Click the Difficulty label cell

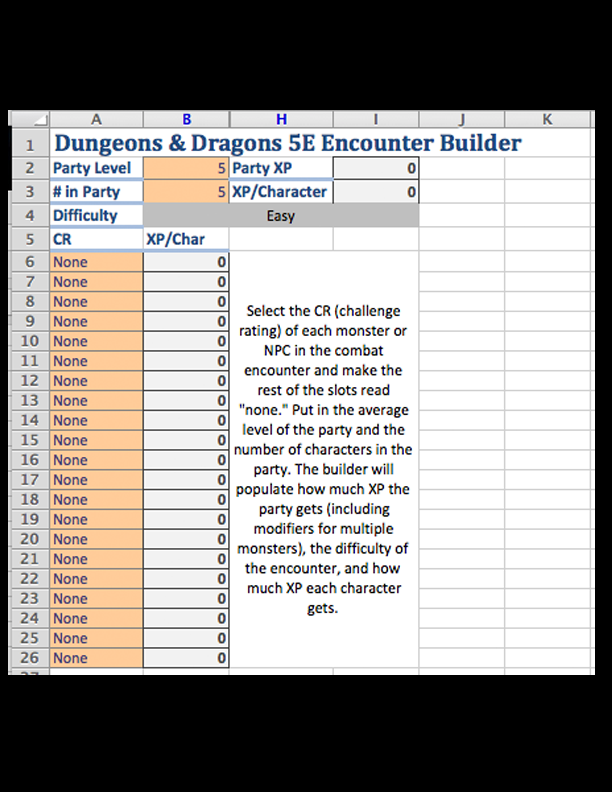point(96,216)
